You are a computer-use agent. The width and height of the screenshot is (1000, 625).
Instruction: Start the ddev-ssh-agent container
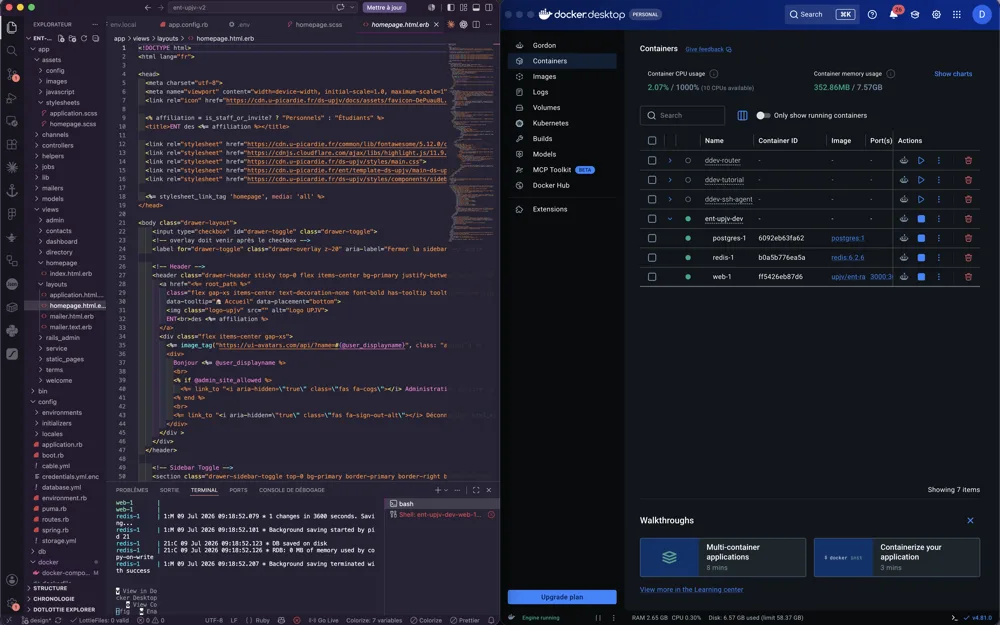click(x=921, y=200)
